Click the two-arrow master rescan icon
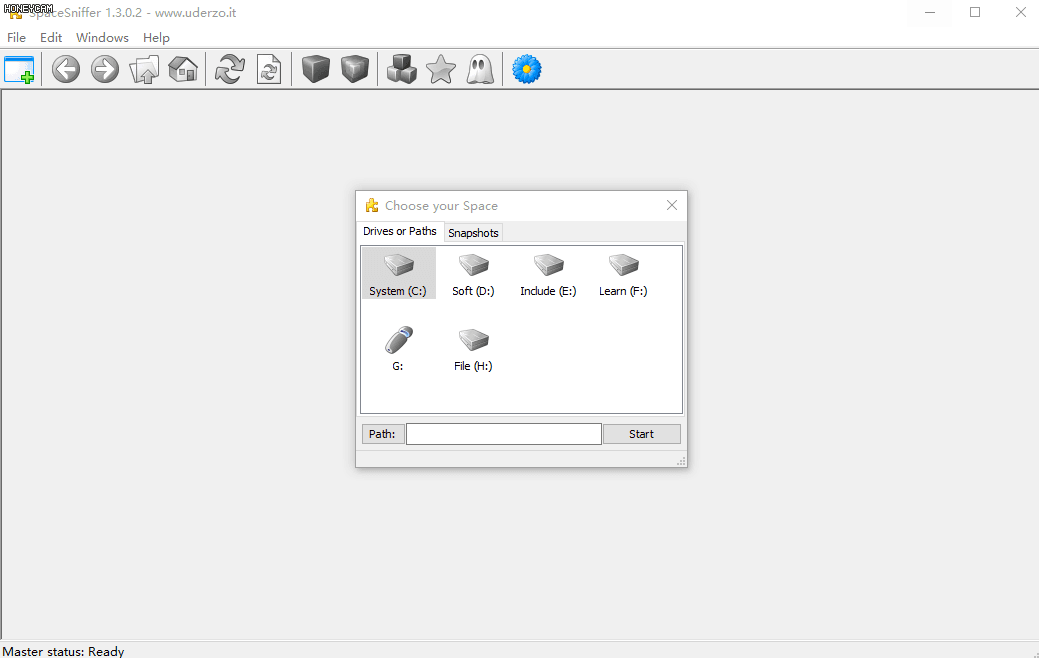 [230, 70]
